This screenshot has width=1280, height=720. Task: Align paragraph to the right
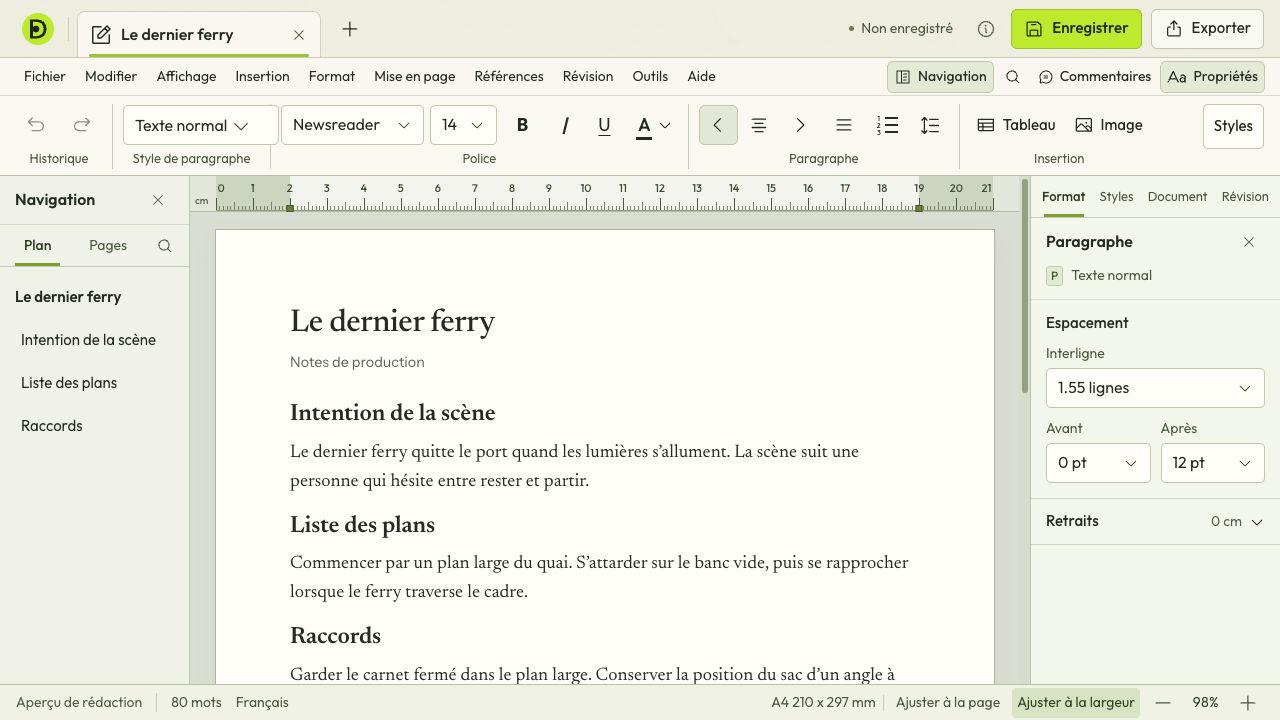click(800, 125)
